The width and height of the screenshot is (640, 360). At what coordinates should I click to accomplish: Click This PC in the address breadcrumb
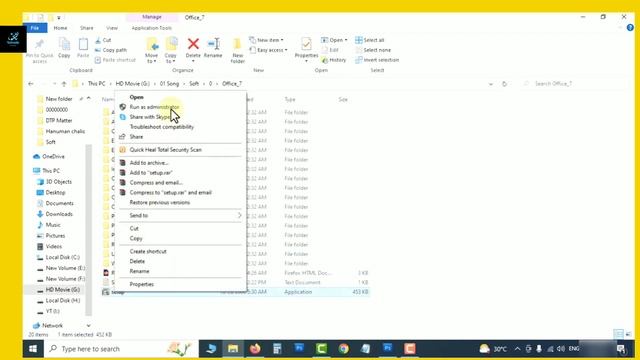coord(97,83)
